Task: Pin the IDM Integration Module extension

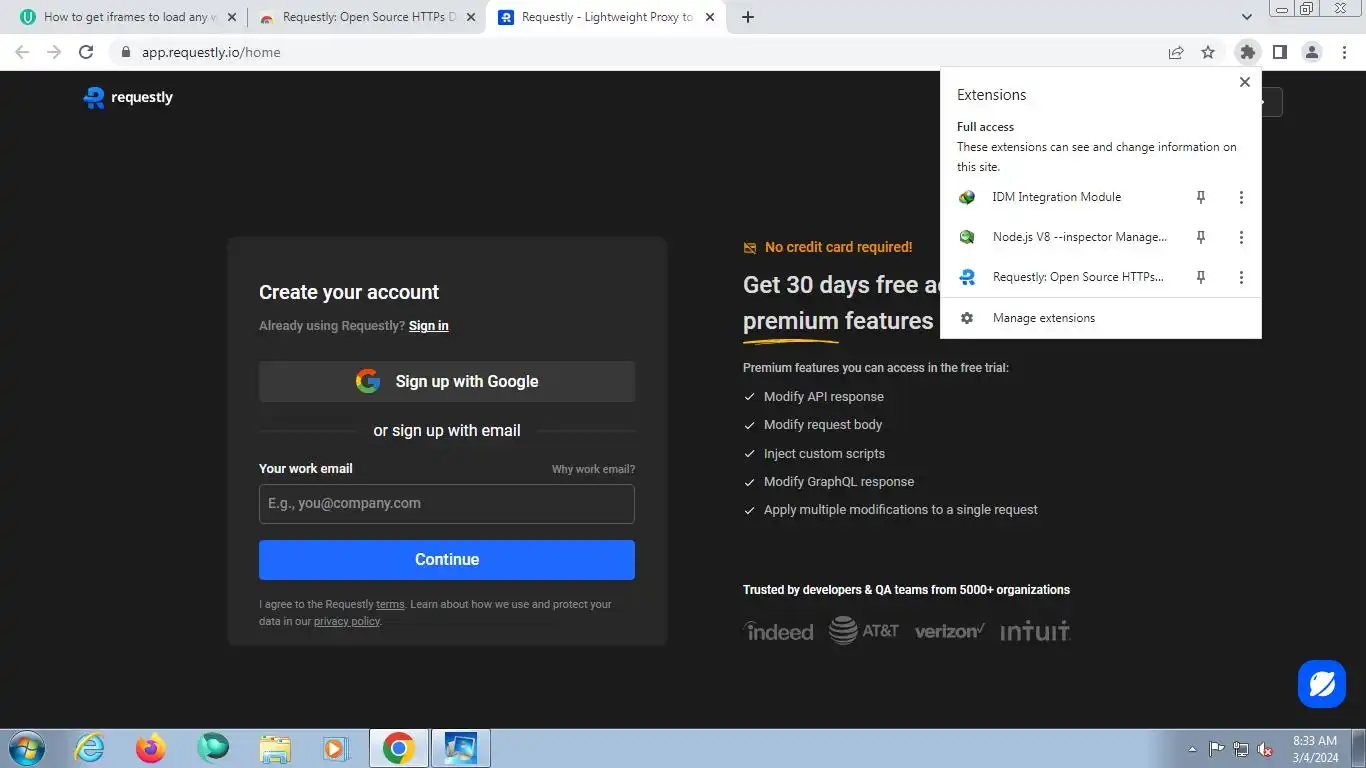Action: (x=1201, y=197)
